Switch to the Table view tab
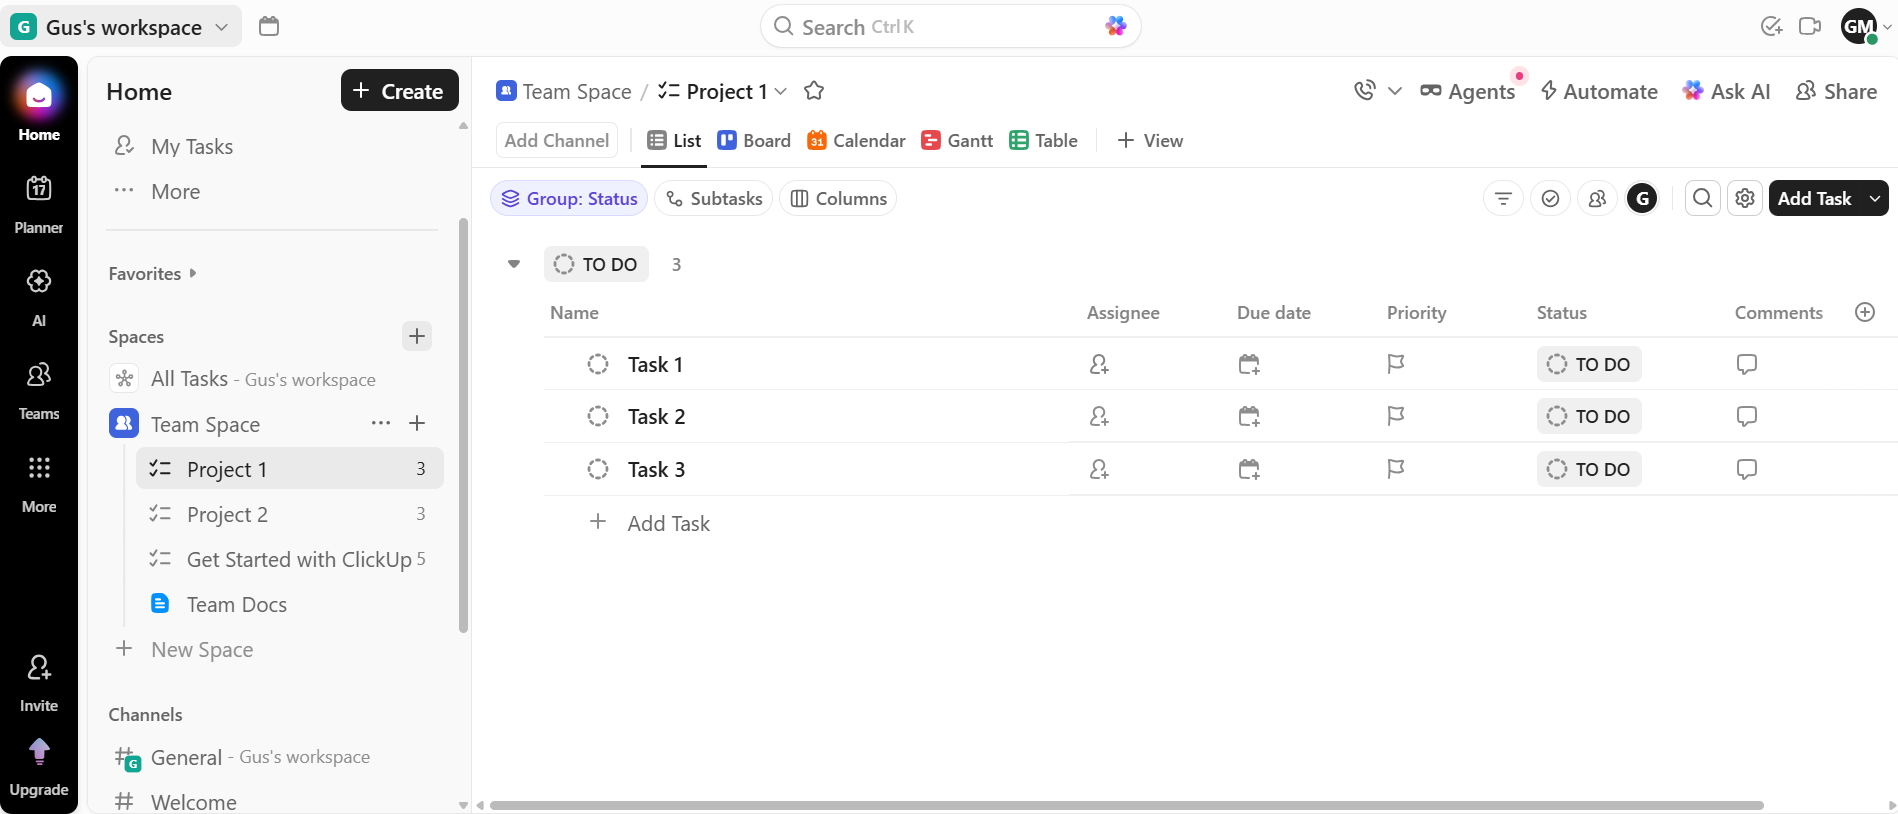The width and height of the screenshot is (1898, 814). [1043, 141]
